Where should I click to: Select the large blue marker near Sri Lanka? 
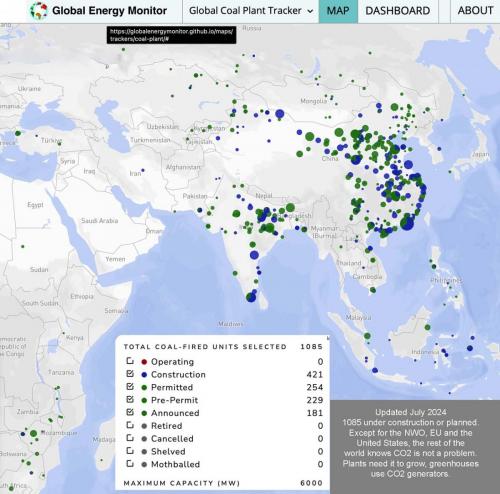point(251,297)
